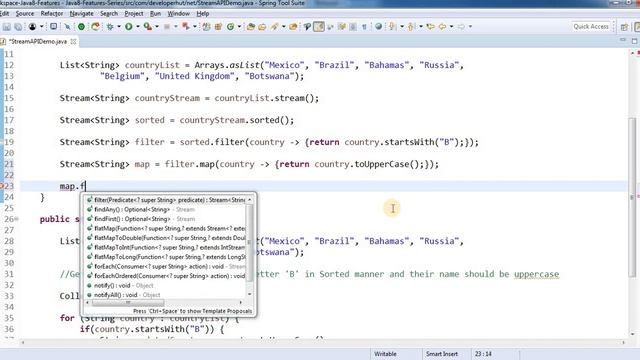Viewport: 640px width, 360px height.
Task: Select flatMap(Function) proposal in autocomplete list
Action: pyautogui.click(x=166, y=228)
